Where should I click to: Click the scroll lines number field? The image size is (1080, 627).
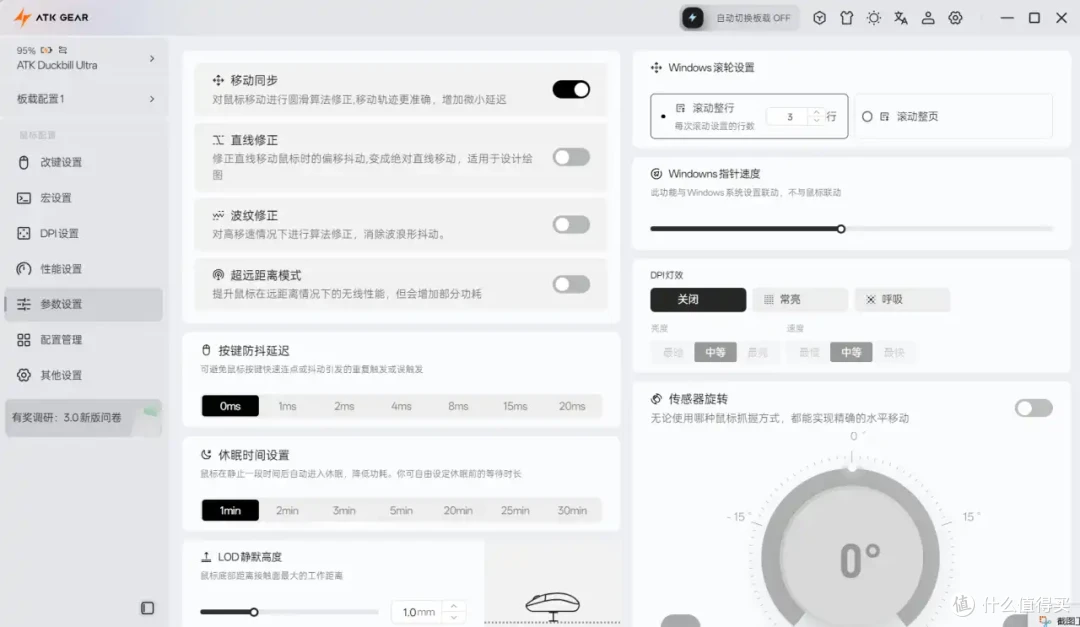click(789, 116)
